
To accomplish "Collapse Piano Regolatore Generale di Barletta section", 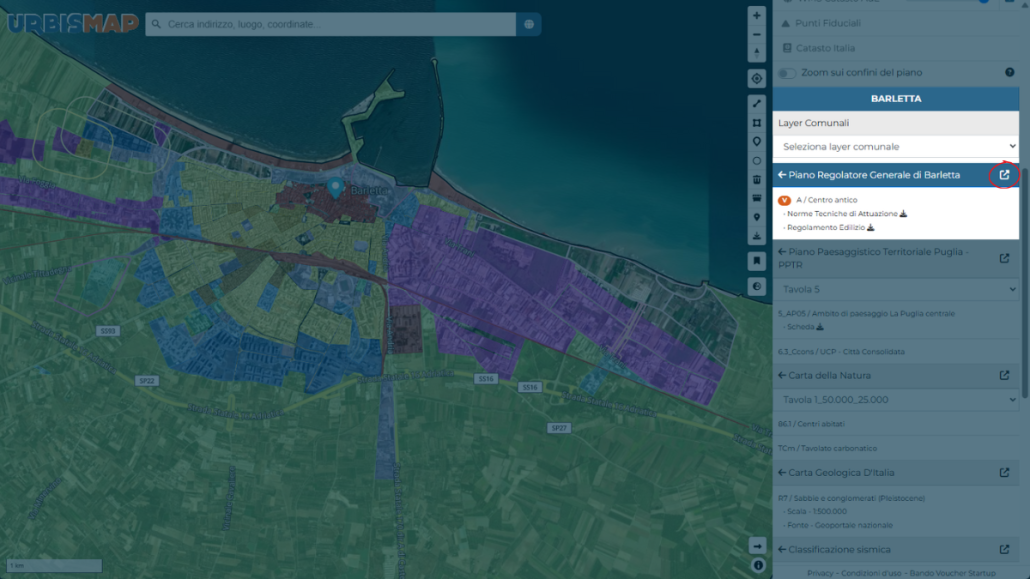I will tap(782, 175).
